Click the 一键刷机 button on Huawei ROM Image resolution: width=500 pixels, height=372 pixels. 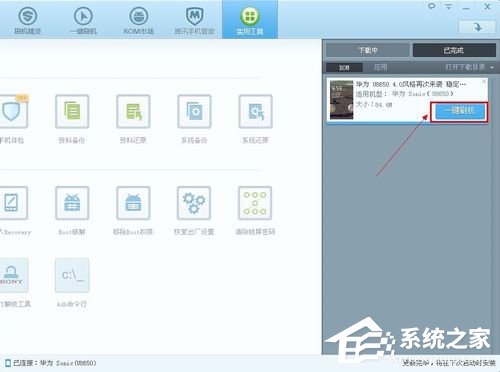coord(459,112)
